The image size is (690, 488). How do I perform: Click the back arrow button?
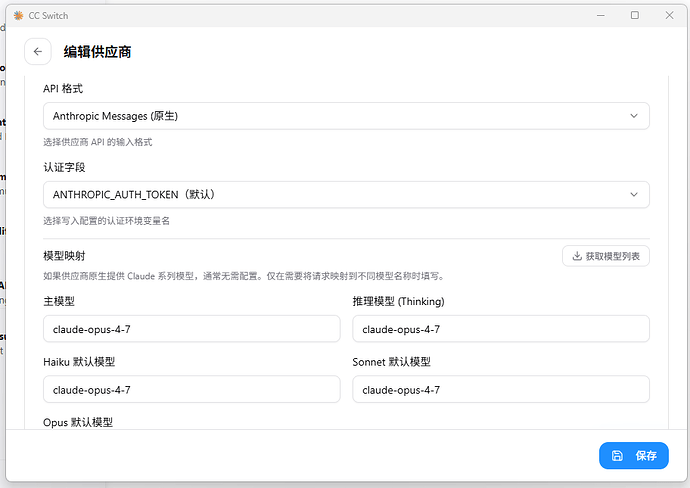[x=38, y=51]
